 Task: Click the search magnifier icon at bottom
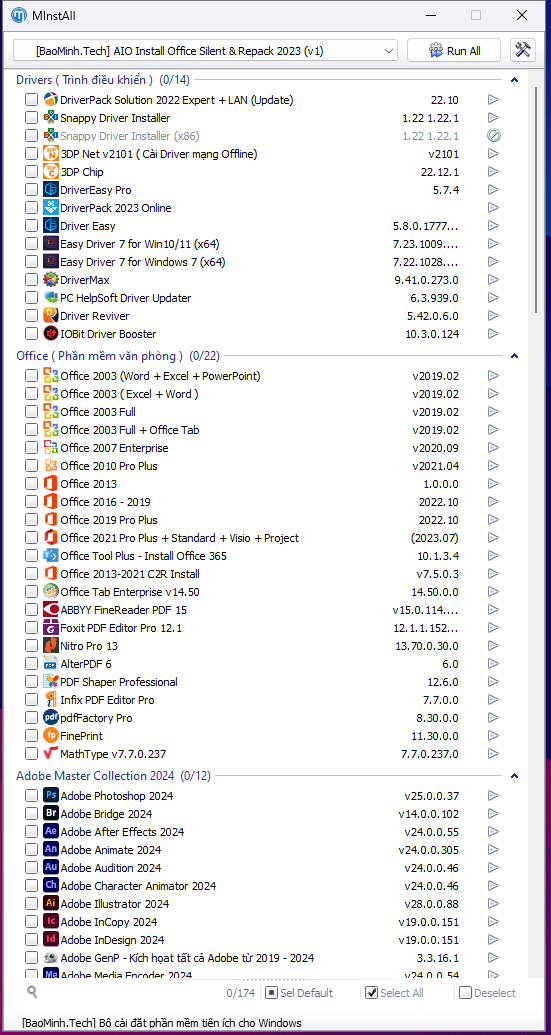click(32, 991)
